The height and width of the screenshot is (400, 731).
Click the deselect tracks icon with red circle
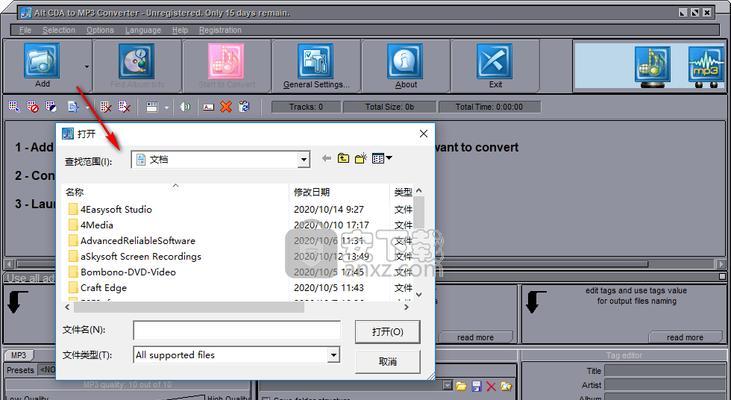pyautogui.click(x=32, y=107)
